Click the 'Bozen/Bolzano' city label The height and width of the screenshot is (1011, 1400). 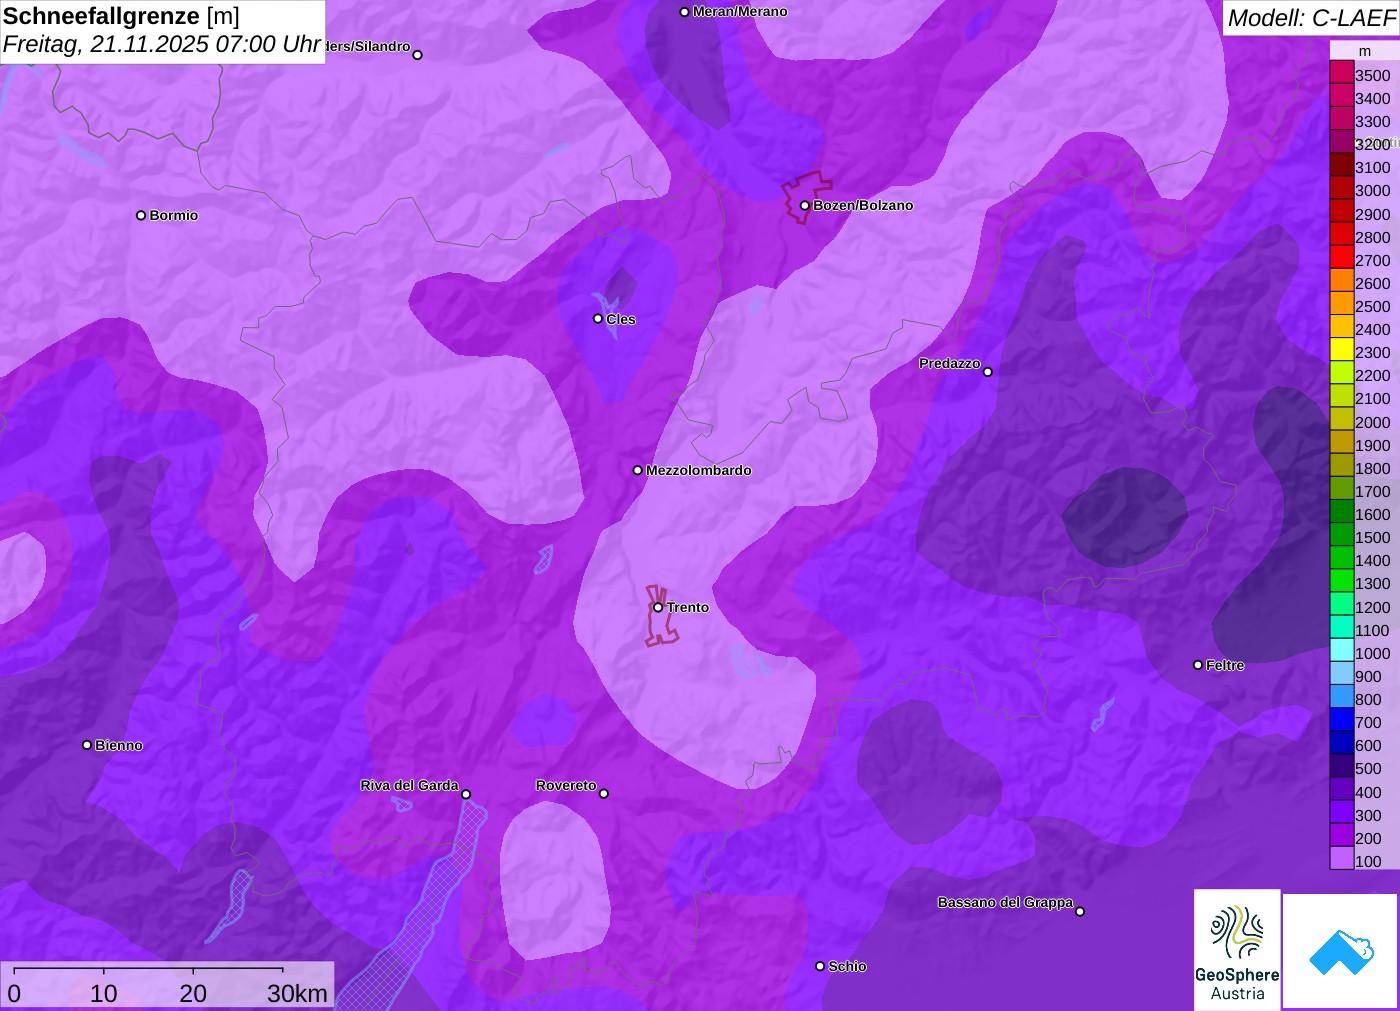tap(863, 205)
